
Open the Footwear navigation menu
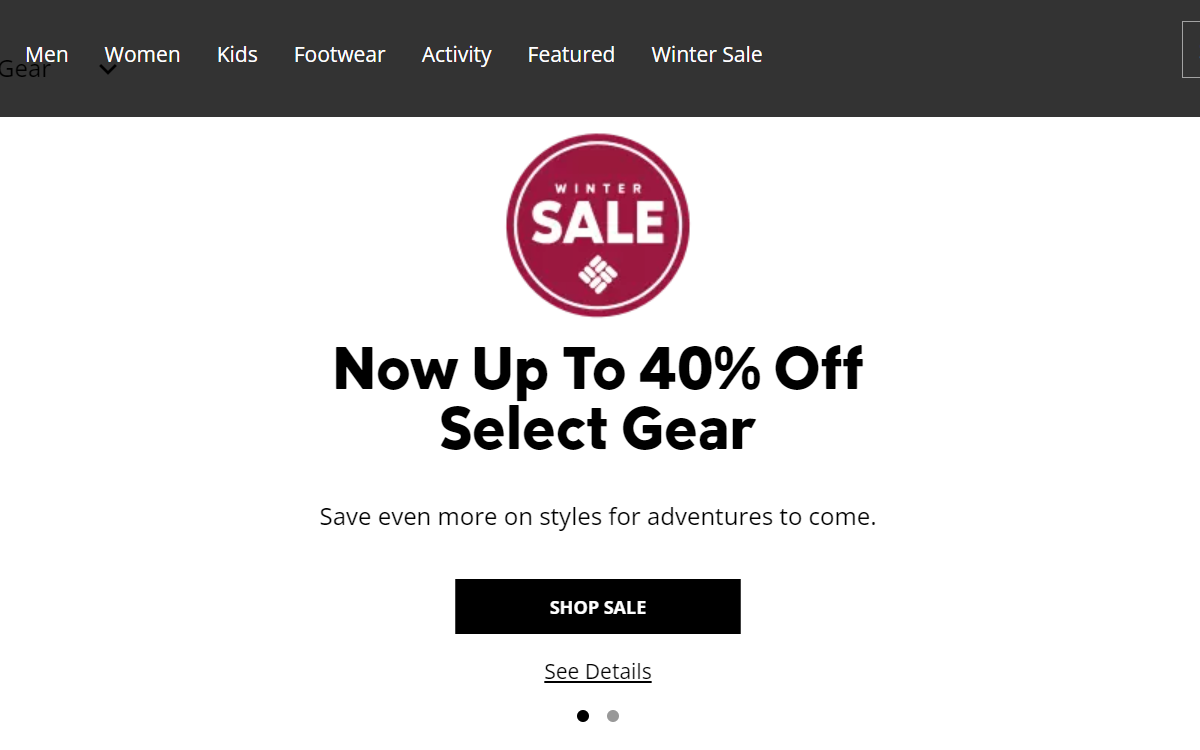(339, 54)
